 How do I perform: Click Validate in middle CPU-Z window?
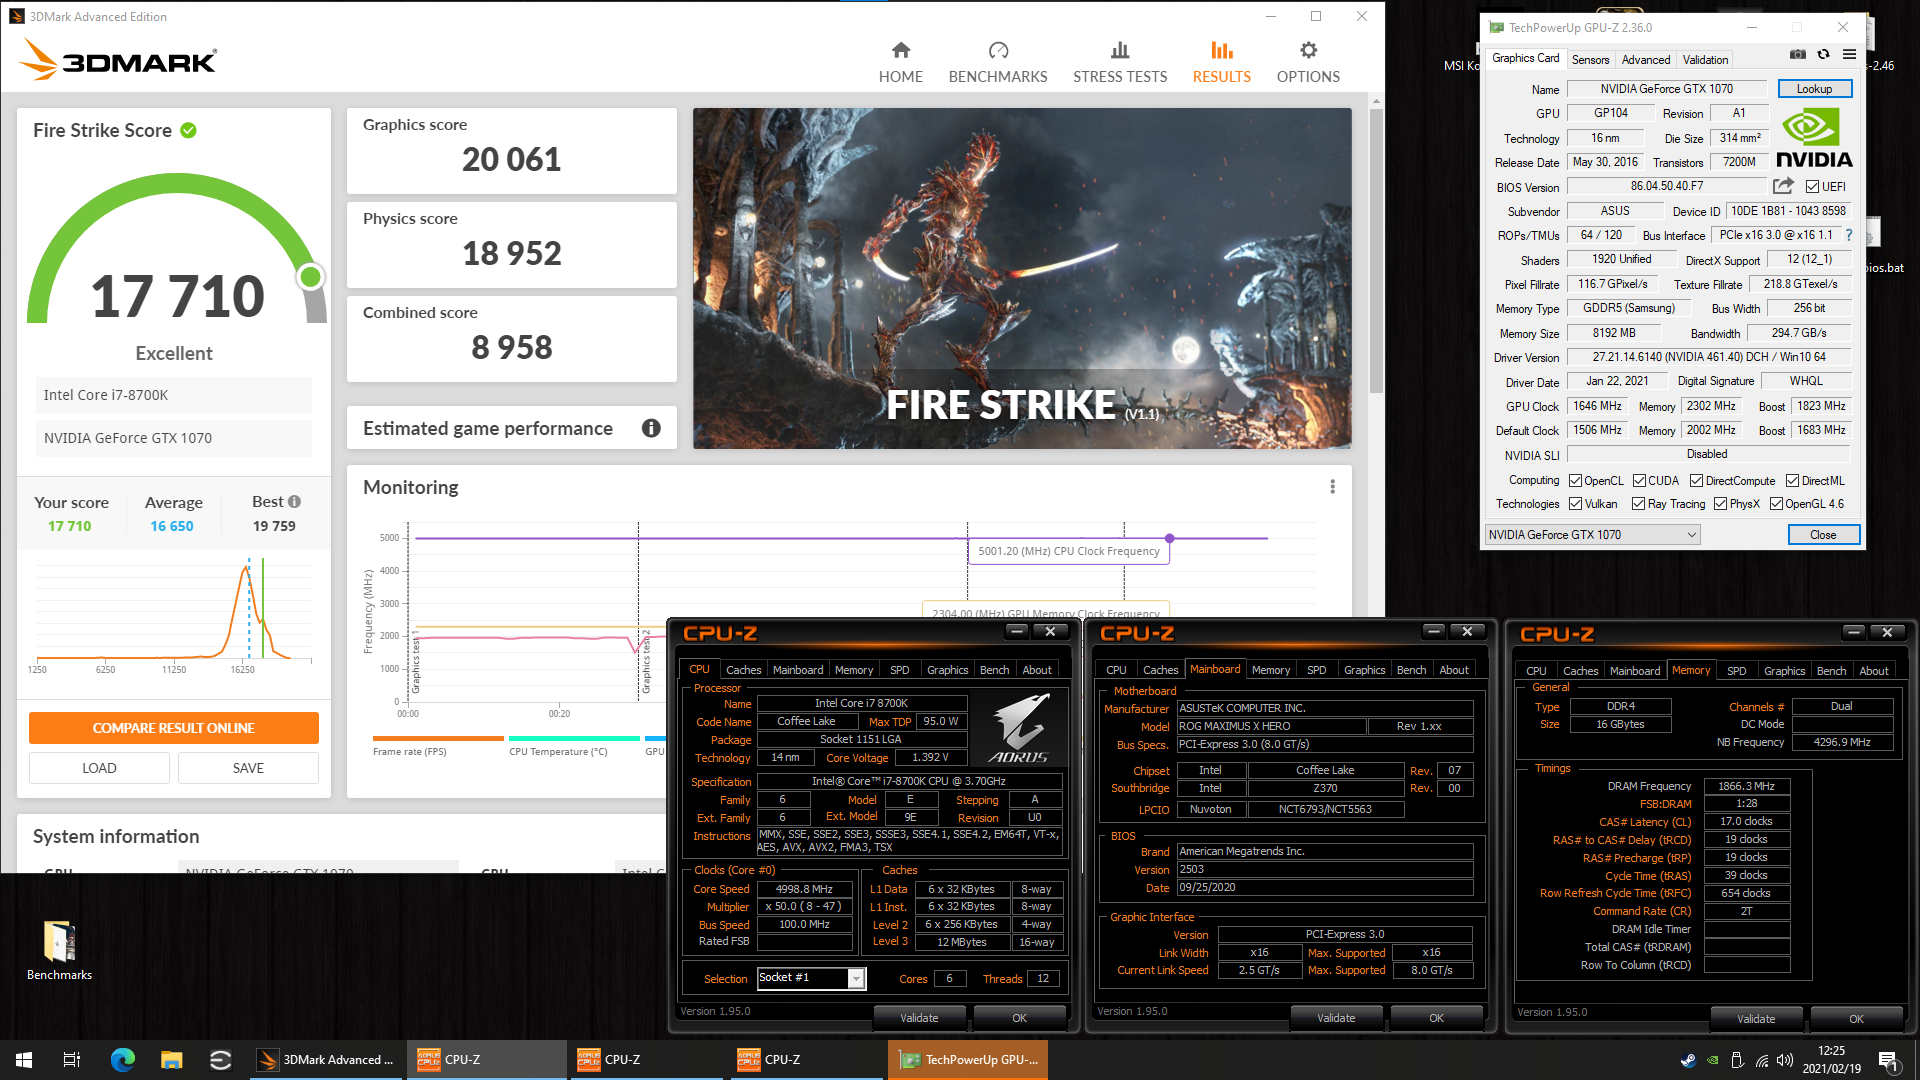pos(1336,1018)
